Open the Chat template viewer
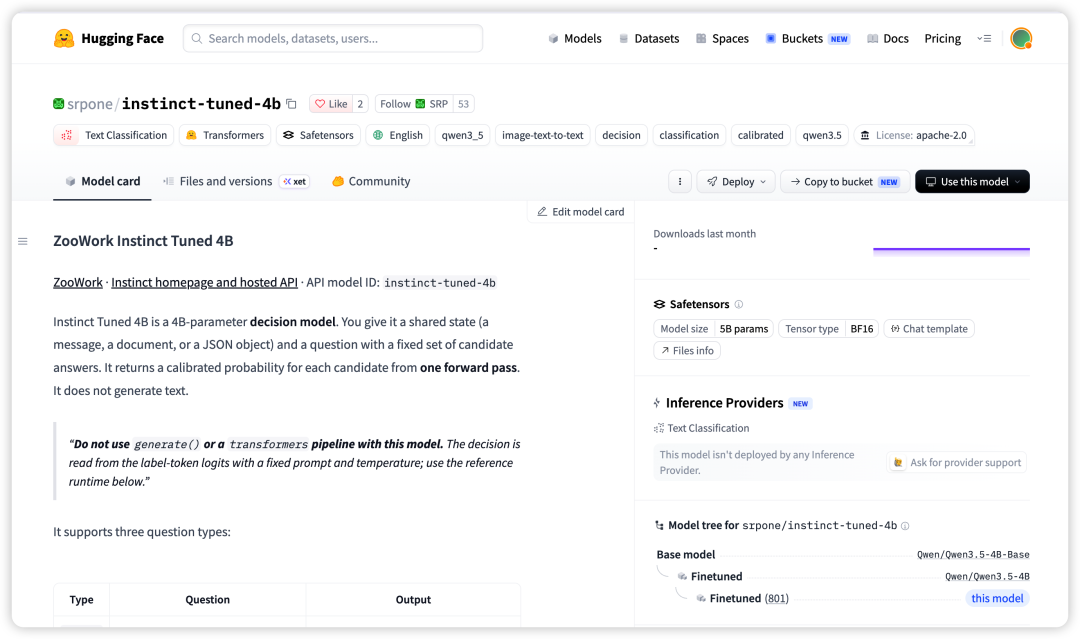The image size is (1080, 639). (x=928, y=329)
